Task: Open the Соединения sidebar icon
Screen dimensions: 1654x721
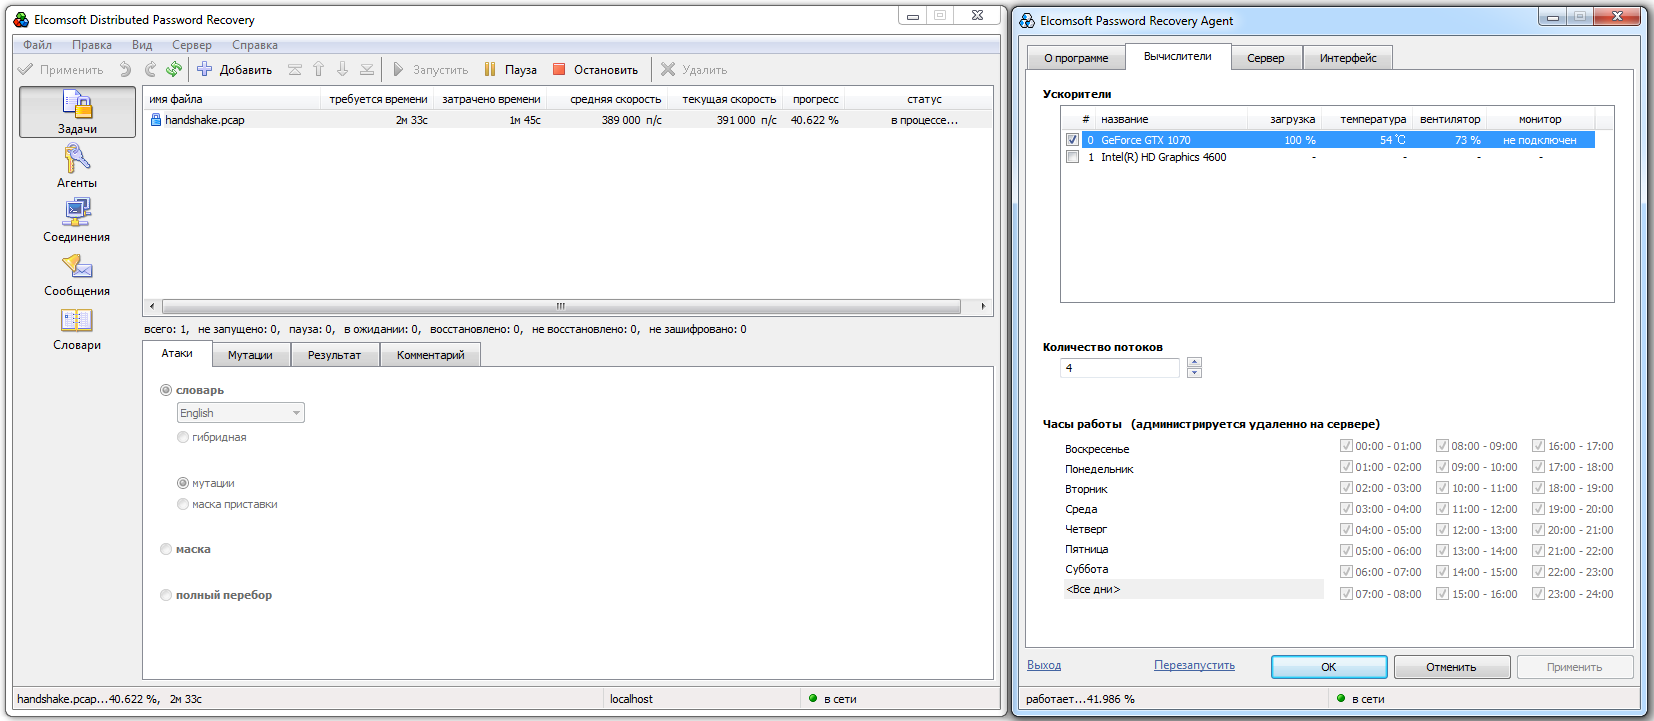Action: (77, 220)
